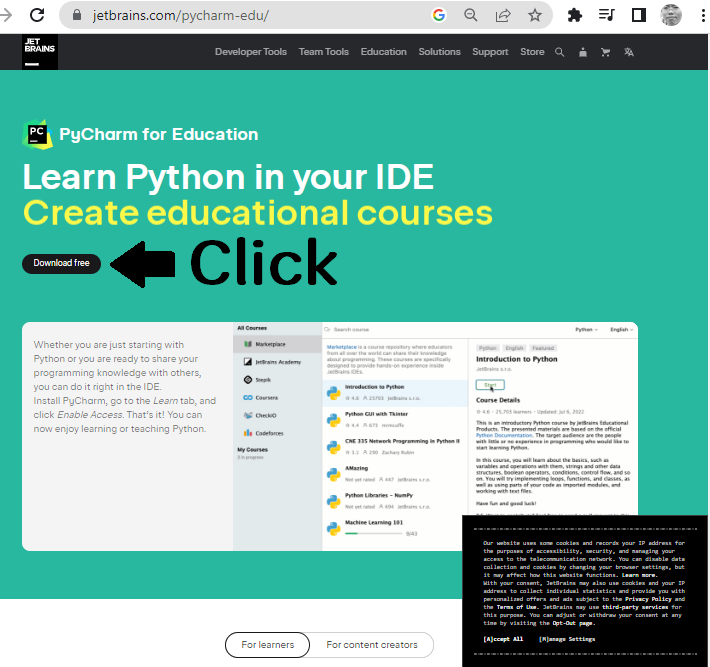The width and height of the screenshot is (710, 667).
Task: Open the Chrome profile avatar
Action: [671, 15]
